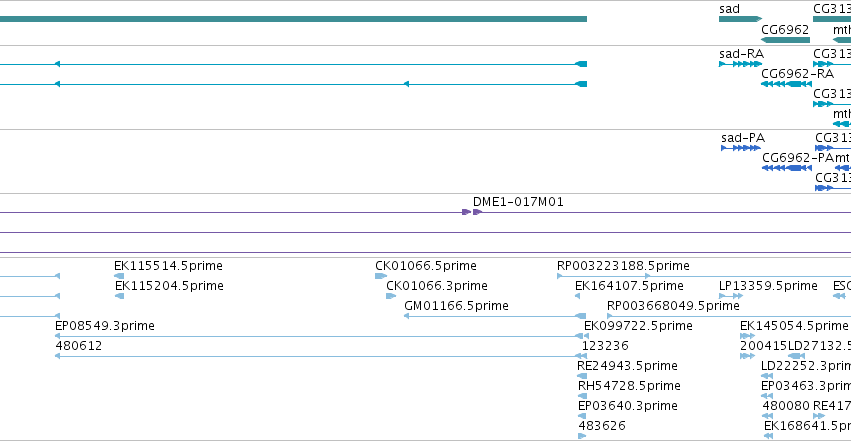851x441 pixels.
Task: Click the sad-RA transcript glyph
Action: pos(740,64)
